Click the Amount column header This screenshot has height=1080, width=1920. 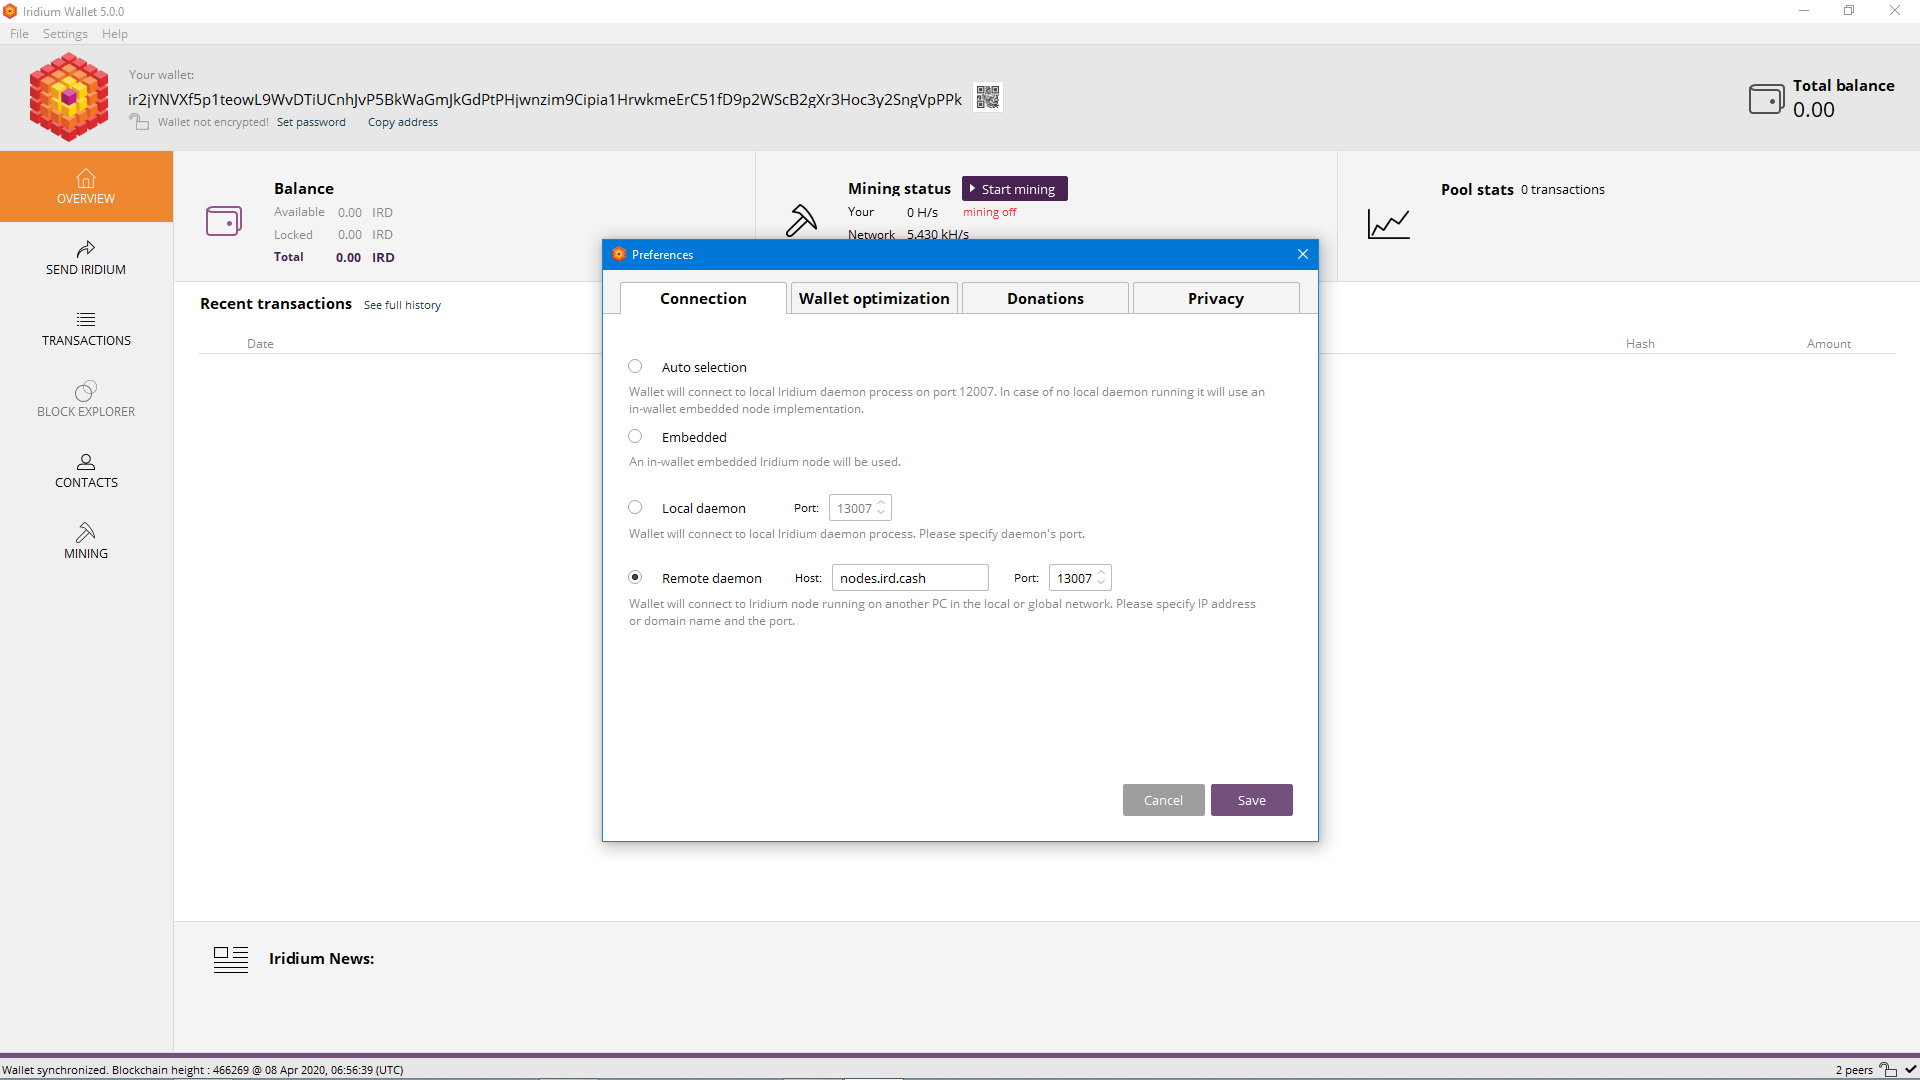click(1829, 343)
